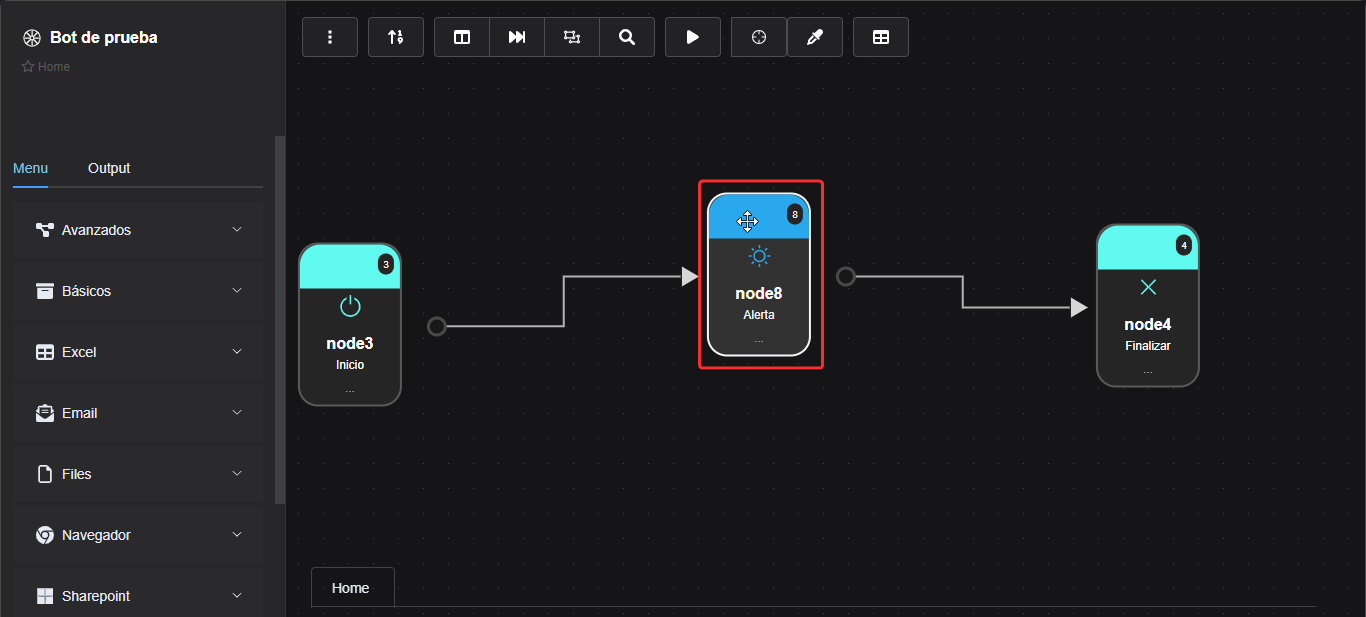The width and height of the screenshot is (1366, 617).
Task: Click the number 8 badge on node8
Action: point(795,214)
